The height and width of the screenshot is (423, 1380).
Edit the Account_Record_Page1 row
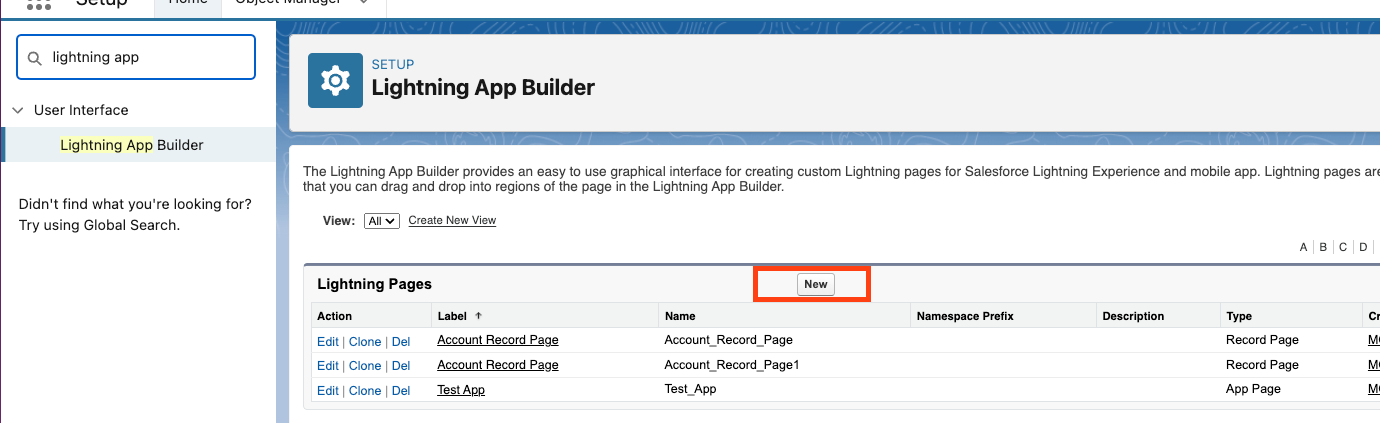[x=328, y=366]
